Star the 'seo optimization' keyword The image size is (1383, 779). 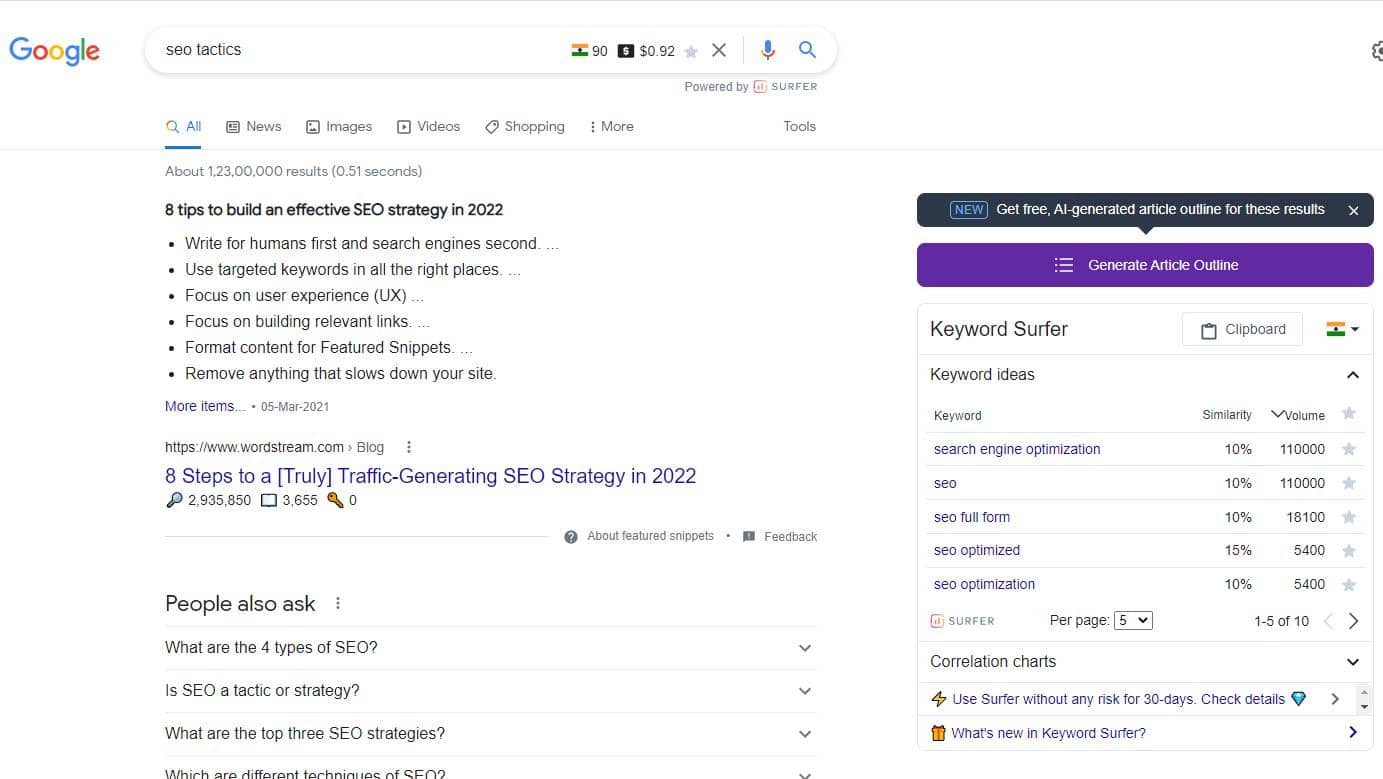coord(1349,585)
